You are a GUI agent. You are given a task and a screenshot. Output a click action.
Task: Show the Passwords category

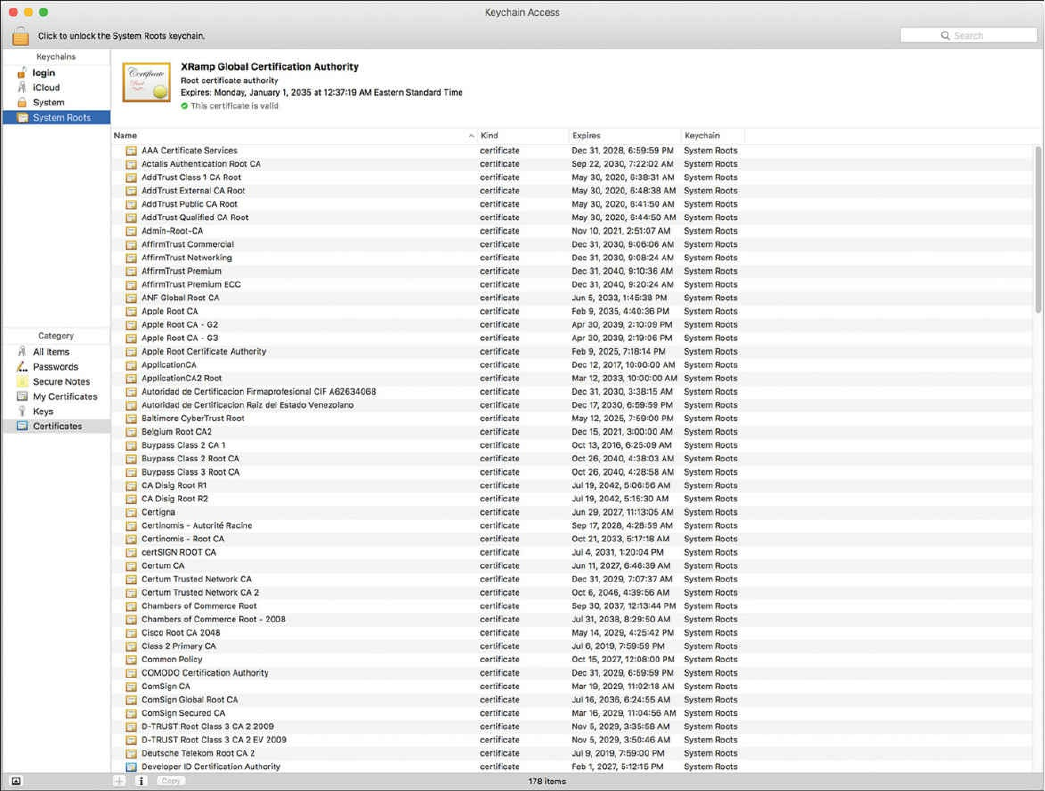(x=55, y=367)
